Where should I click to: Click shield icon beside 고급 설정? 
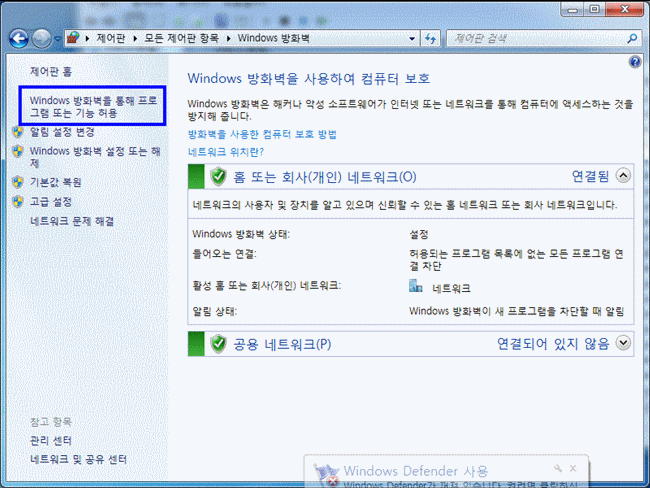pyautogui.click(x=18, y=202)
